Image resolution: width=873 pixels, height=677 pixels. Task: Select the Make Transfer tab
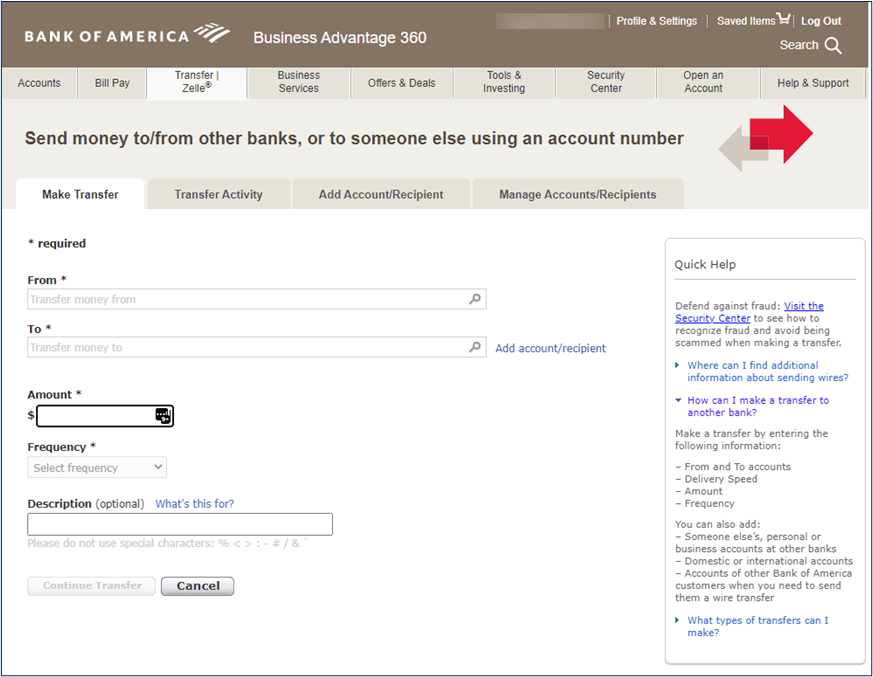point(80,194)
